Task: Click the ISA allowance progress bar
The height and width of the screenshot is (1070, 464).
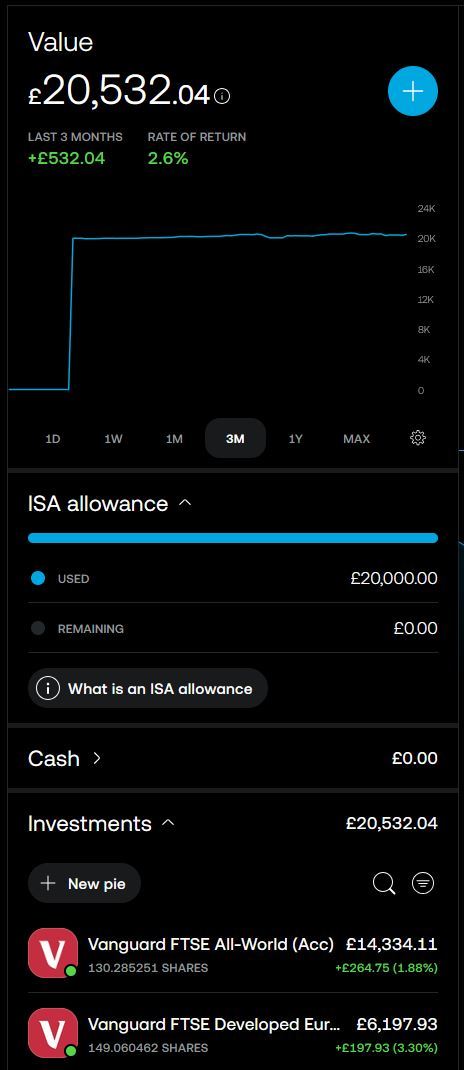Action: point(233,538)
